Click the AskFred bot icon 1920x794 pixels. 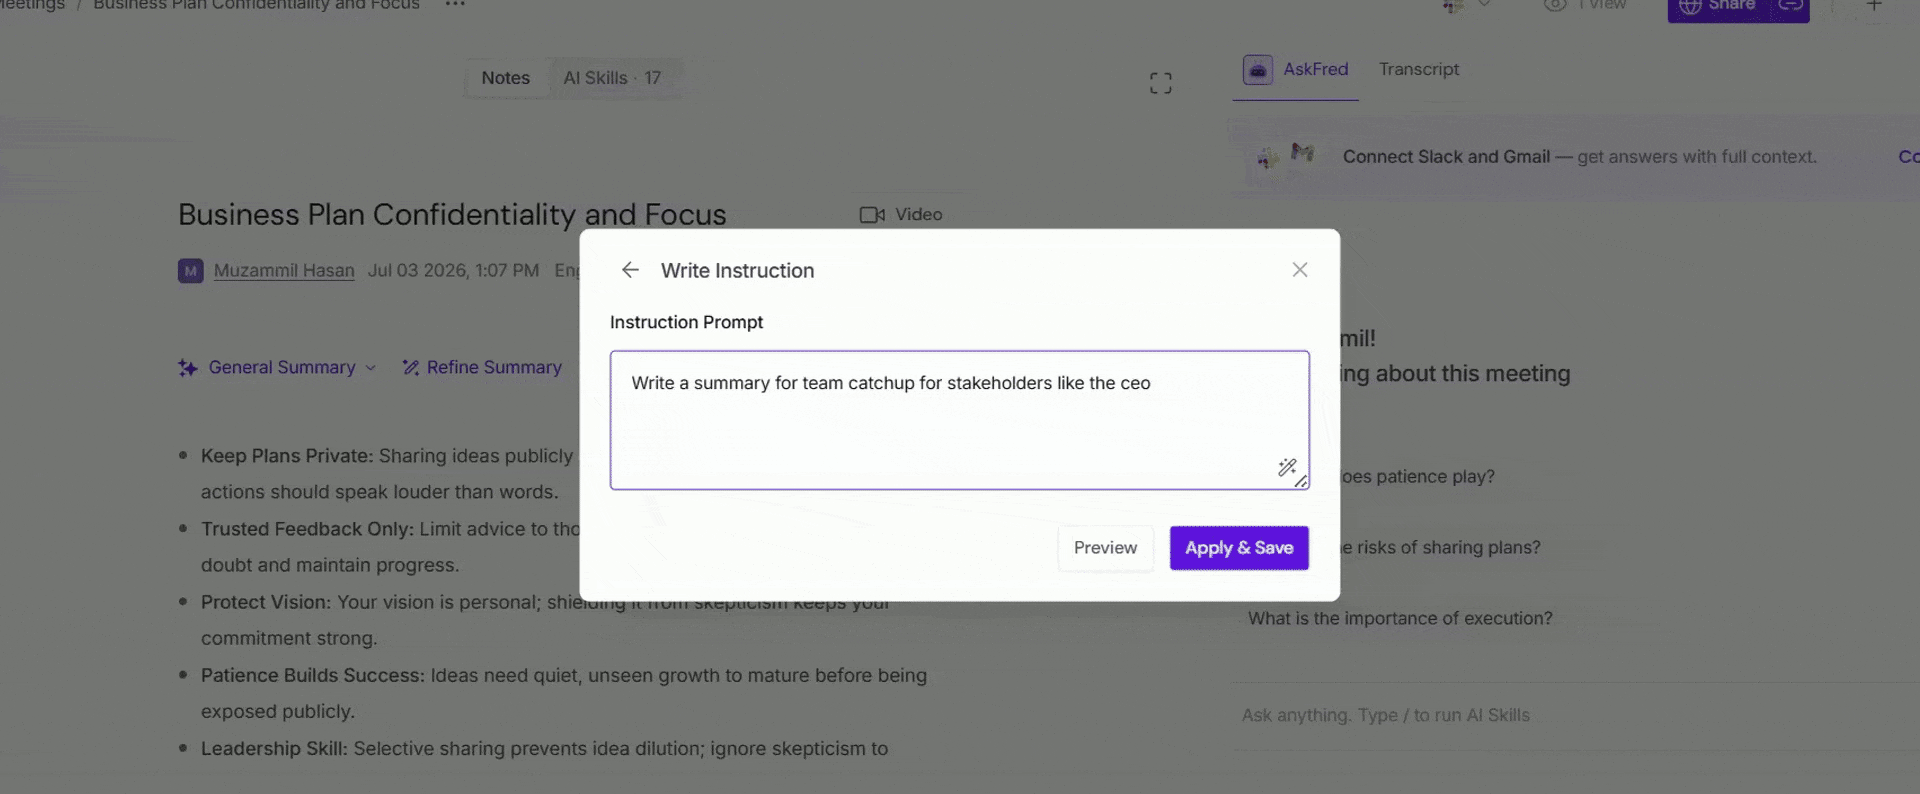coord(1258,70)
